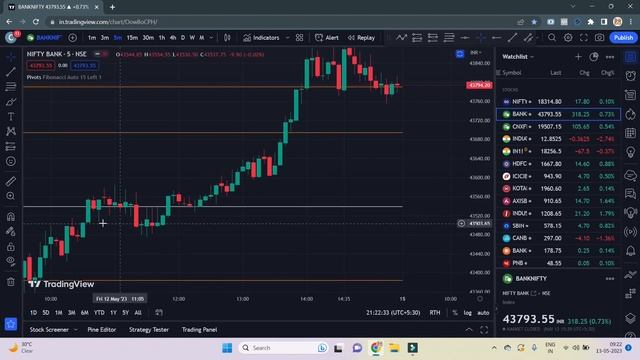Select the trend line drawing tool
Screen dimensions: 640x360
(x=11, y=71)
